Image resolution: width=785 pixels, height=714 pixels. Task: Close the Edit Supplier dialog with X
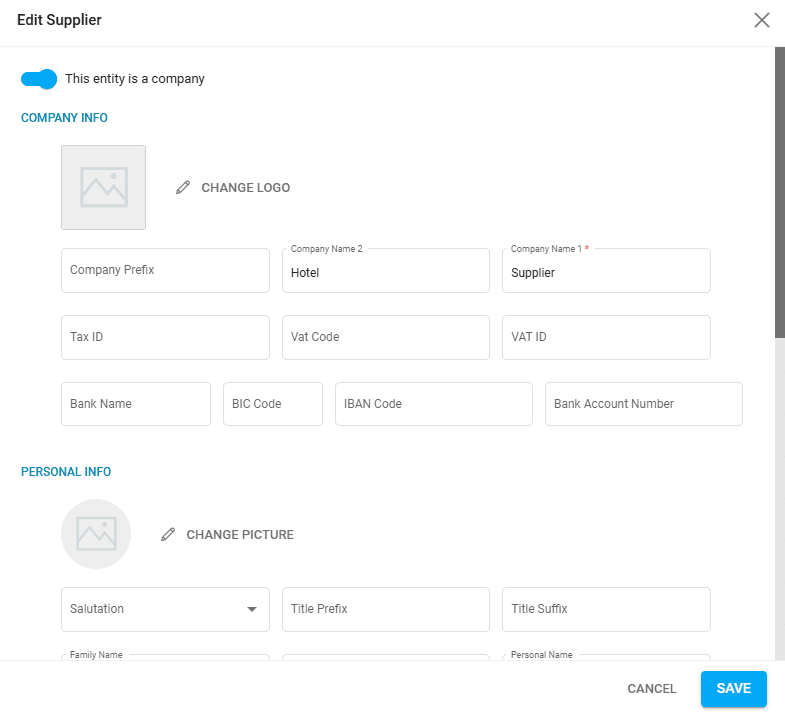pyautogui.click(x=761, y=20)
